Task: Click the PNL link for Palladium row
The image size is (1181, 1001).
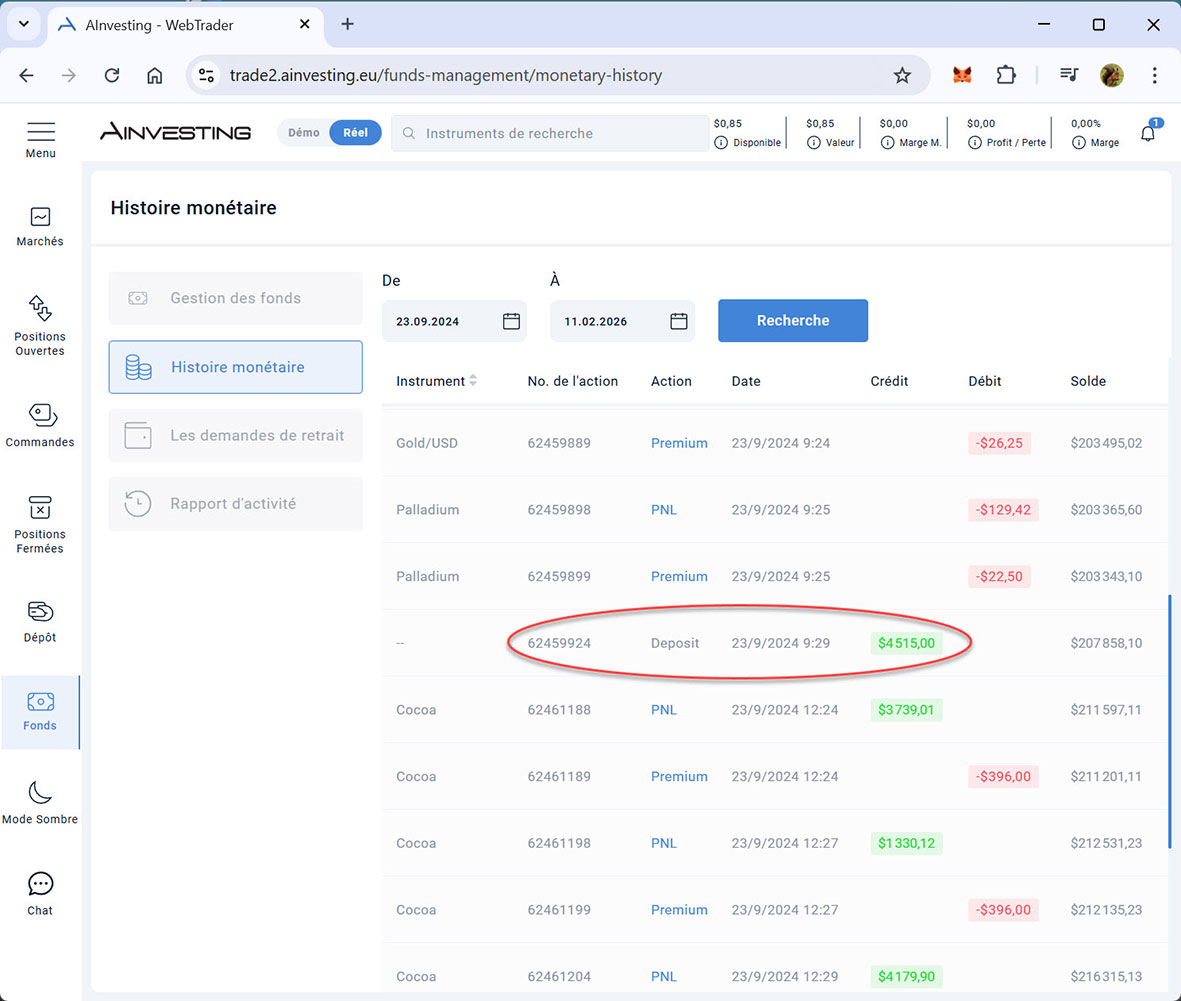Action: click(664, 510)
